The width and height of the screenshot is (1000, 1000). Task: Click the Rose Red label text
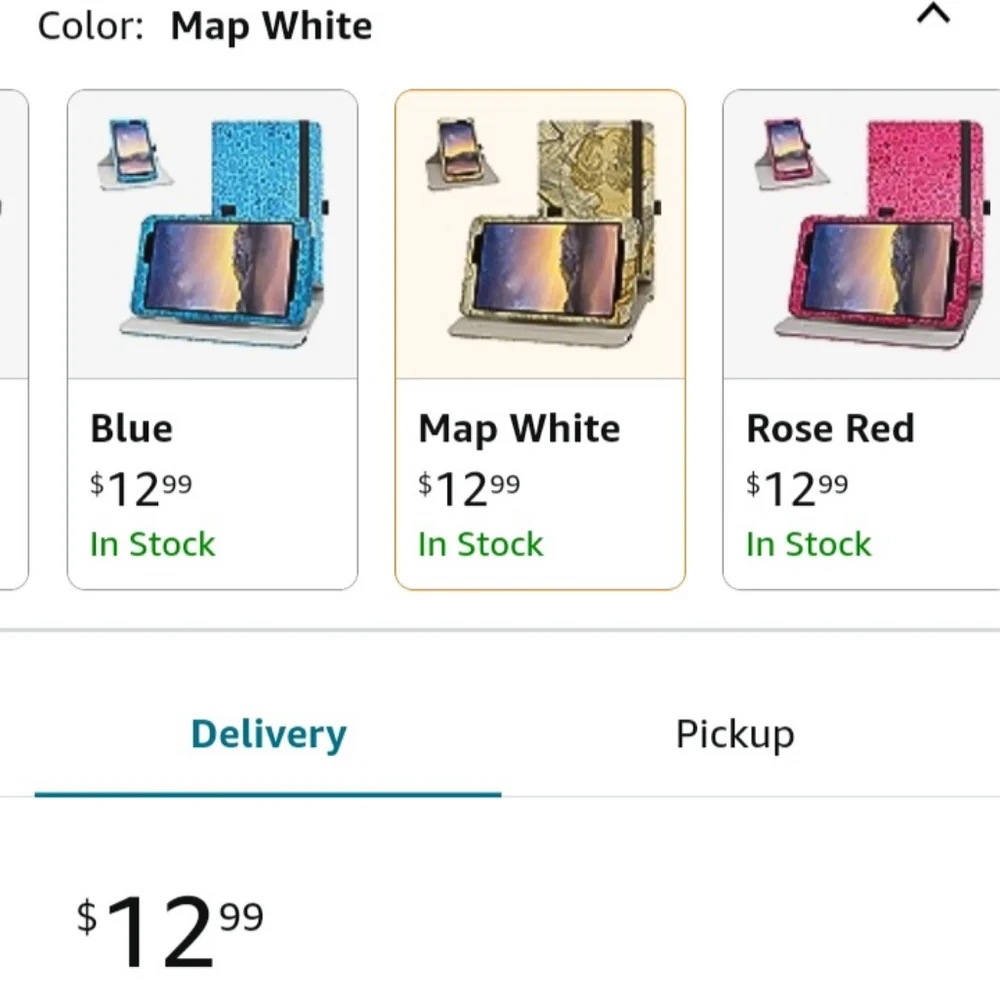point(830,428)
